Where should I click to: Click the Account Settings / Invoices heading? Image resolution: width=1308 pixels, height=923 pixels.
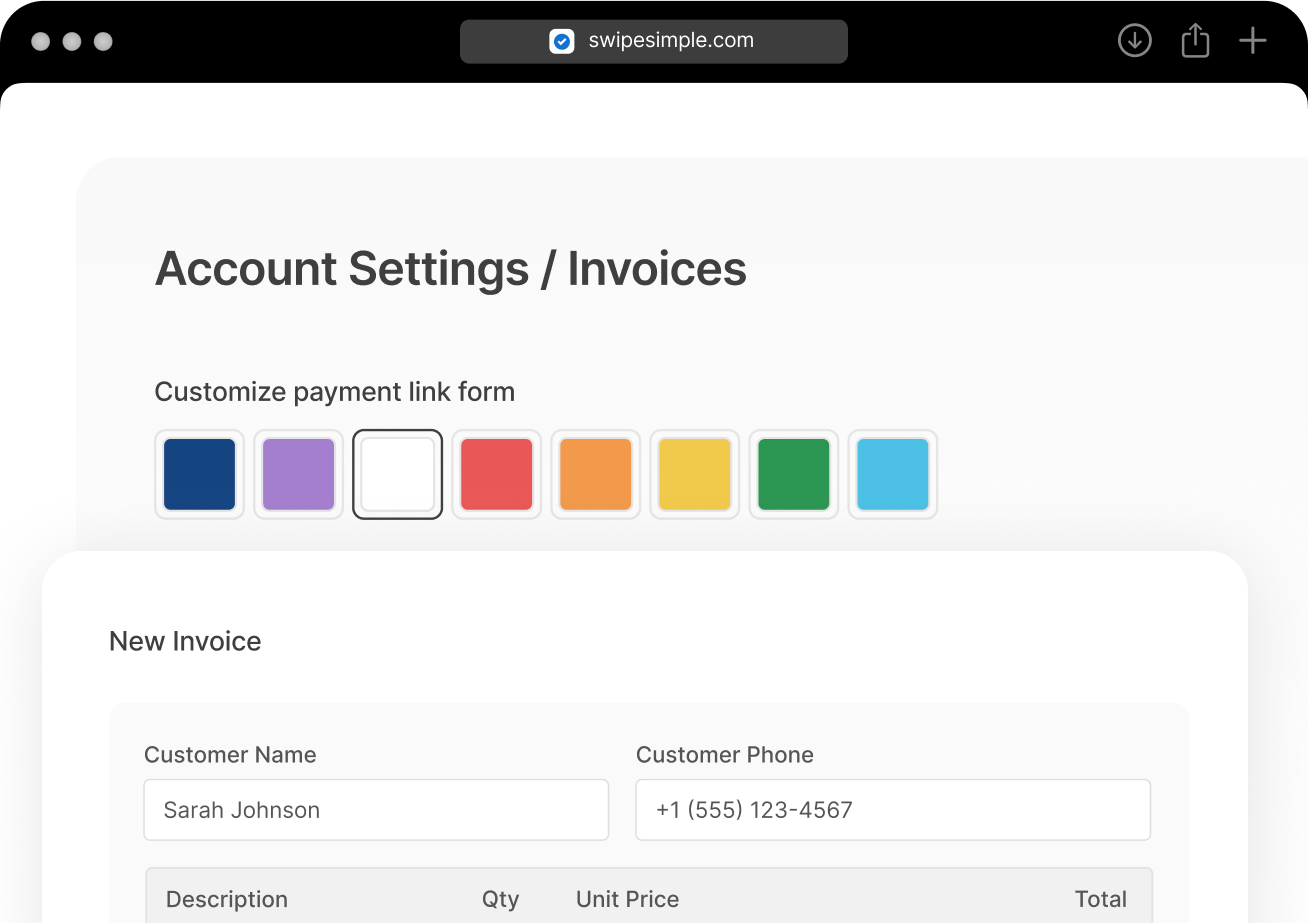tap(451, 269)
